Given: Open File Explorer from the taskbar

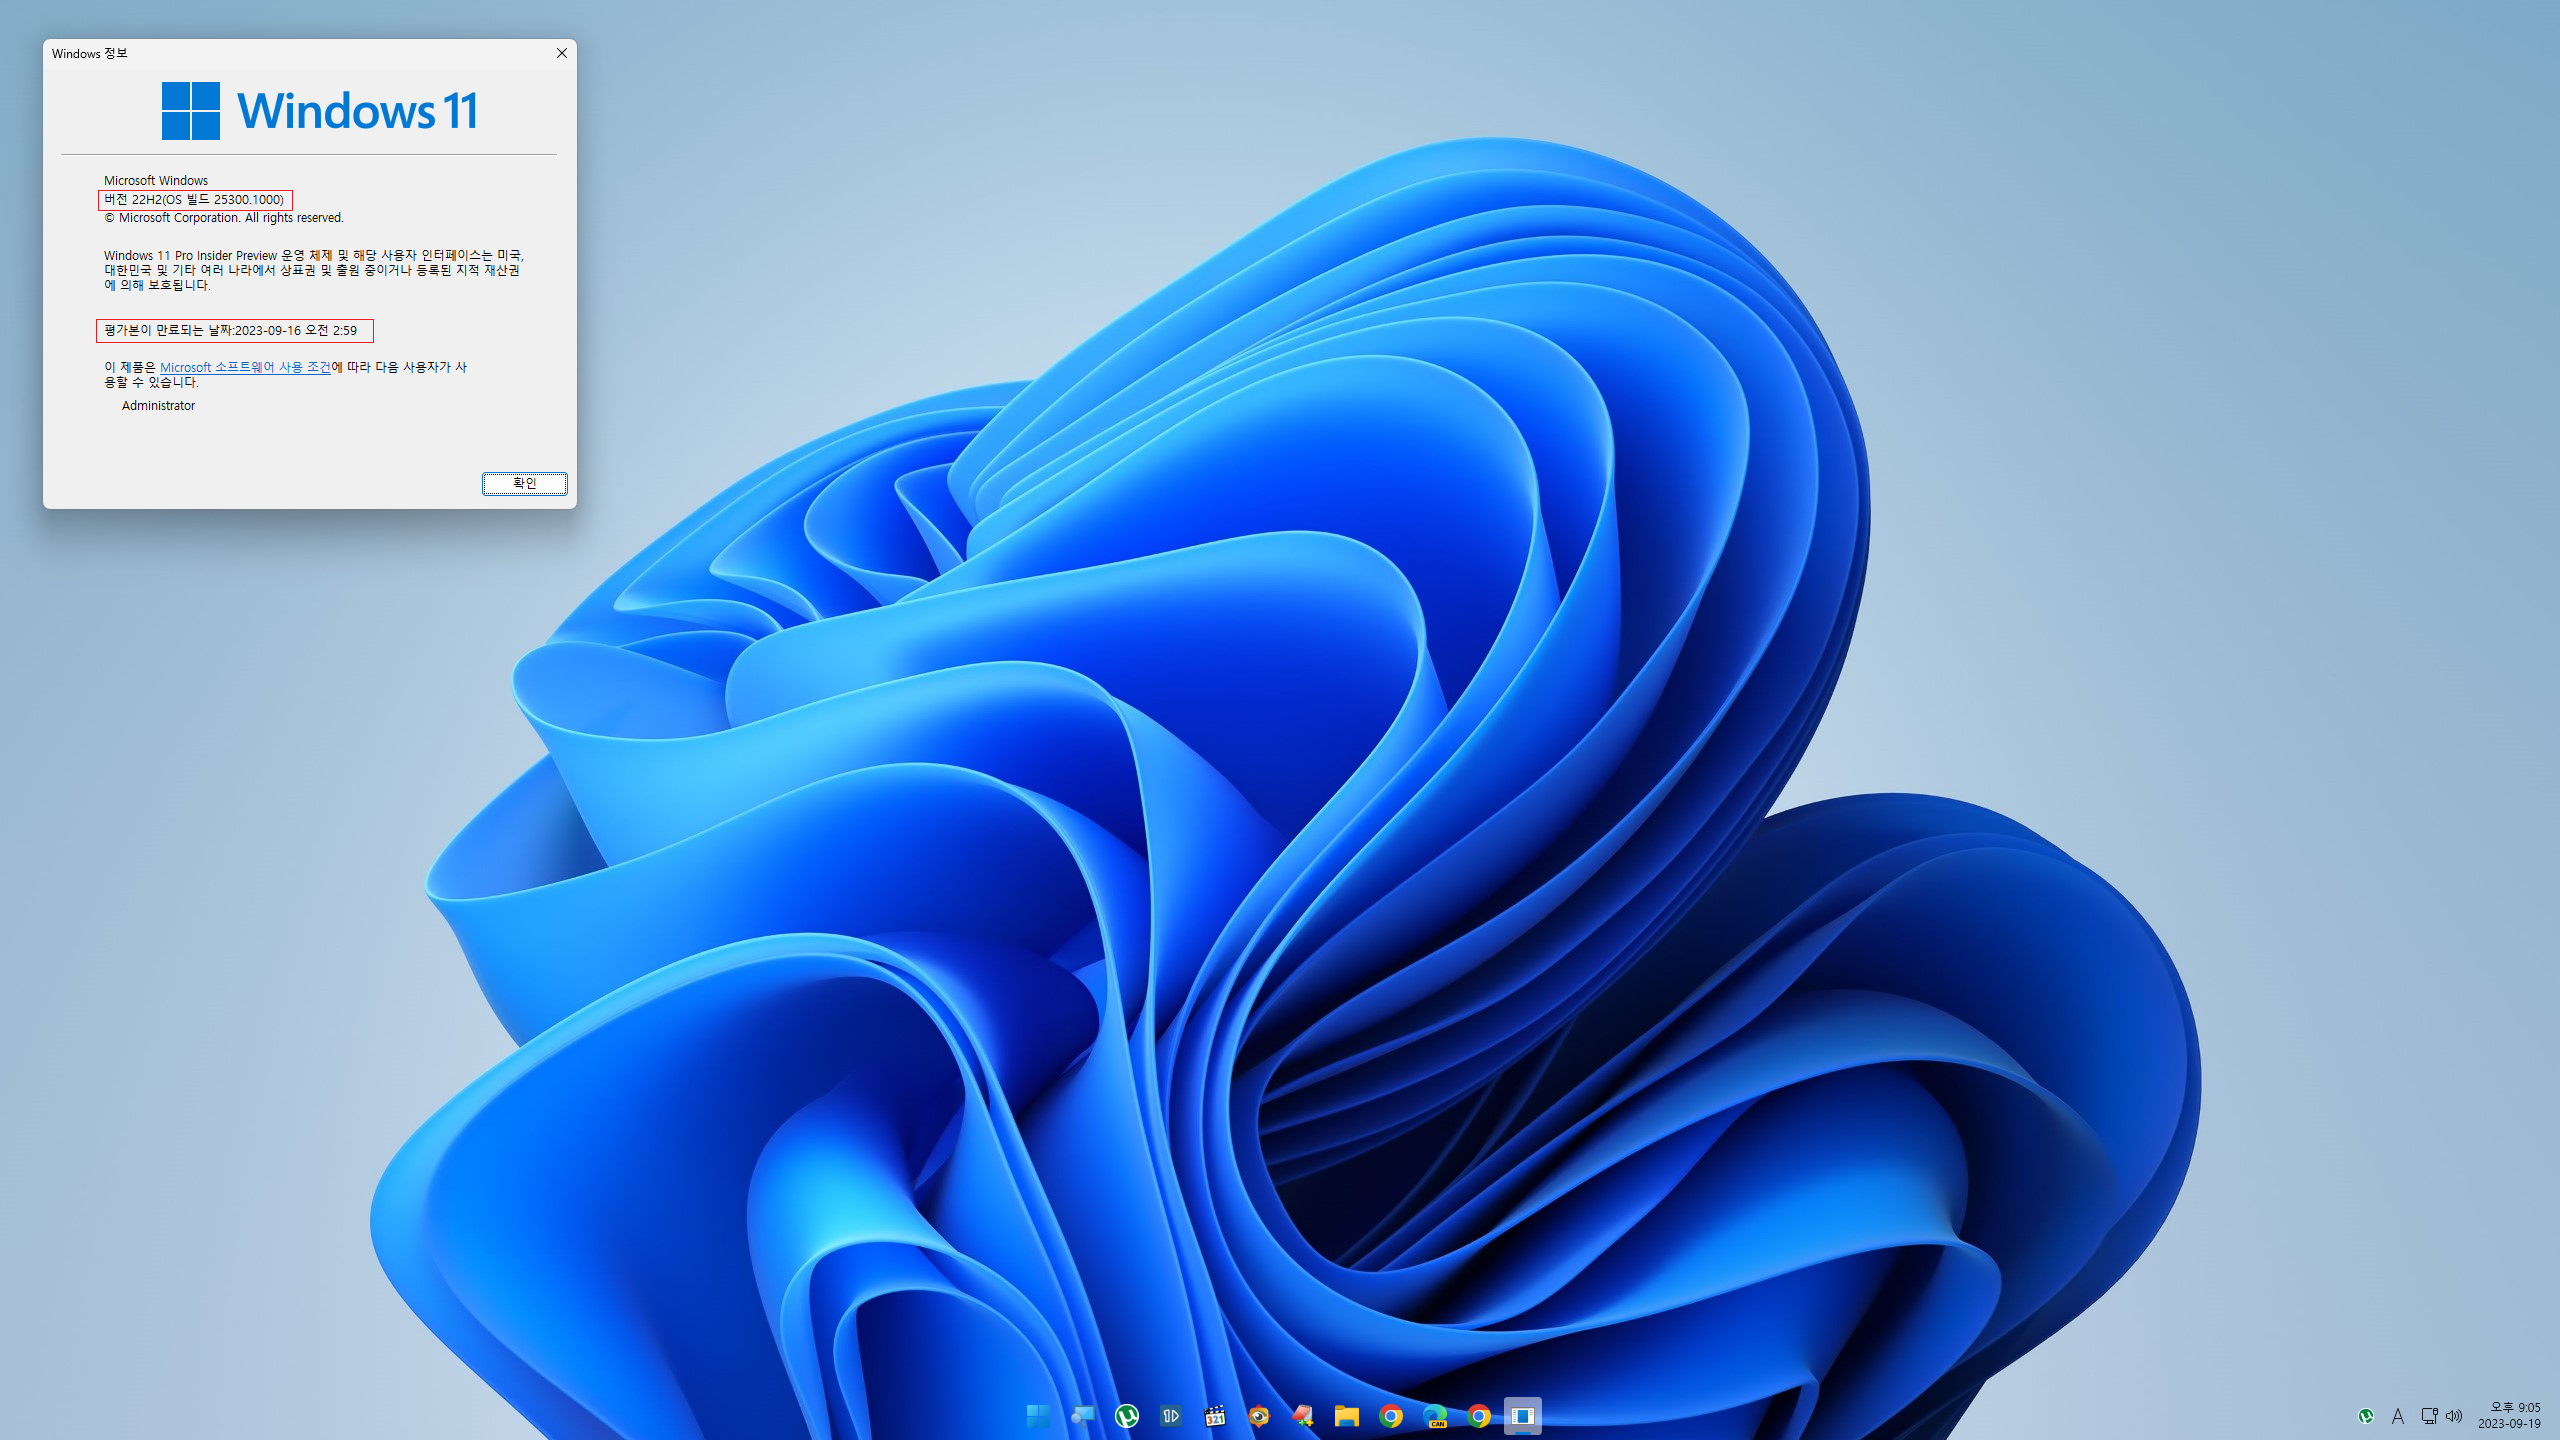Looking at the screenshot, I should coord(1346,1416).
